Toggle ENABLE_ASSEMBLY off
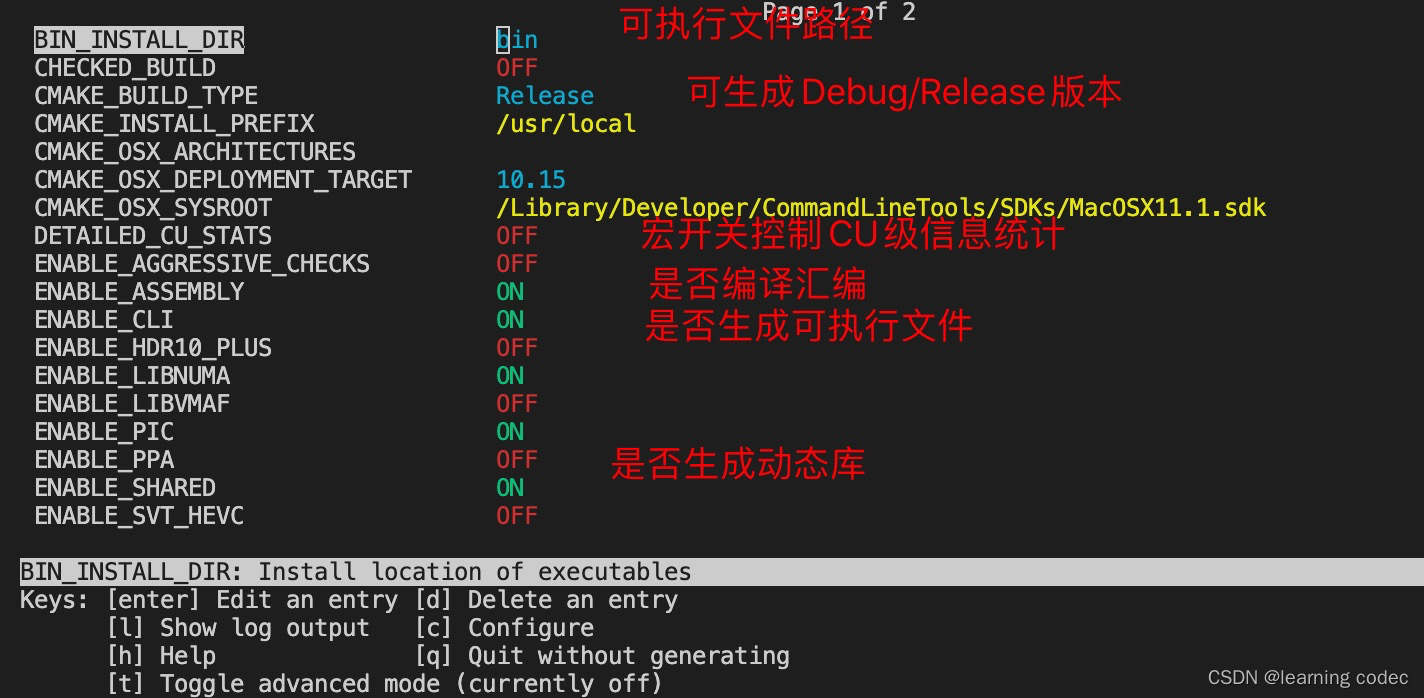The height and width of the screenshot is (698, 1424). [509, 291]
